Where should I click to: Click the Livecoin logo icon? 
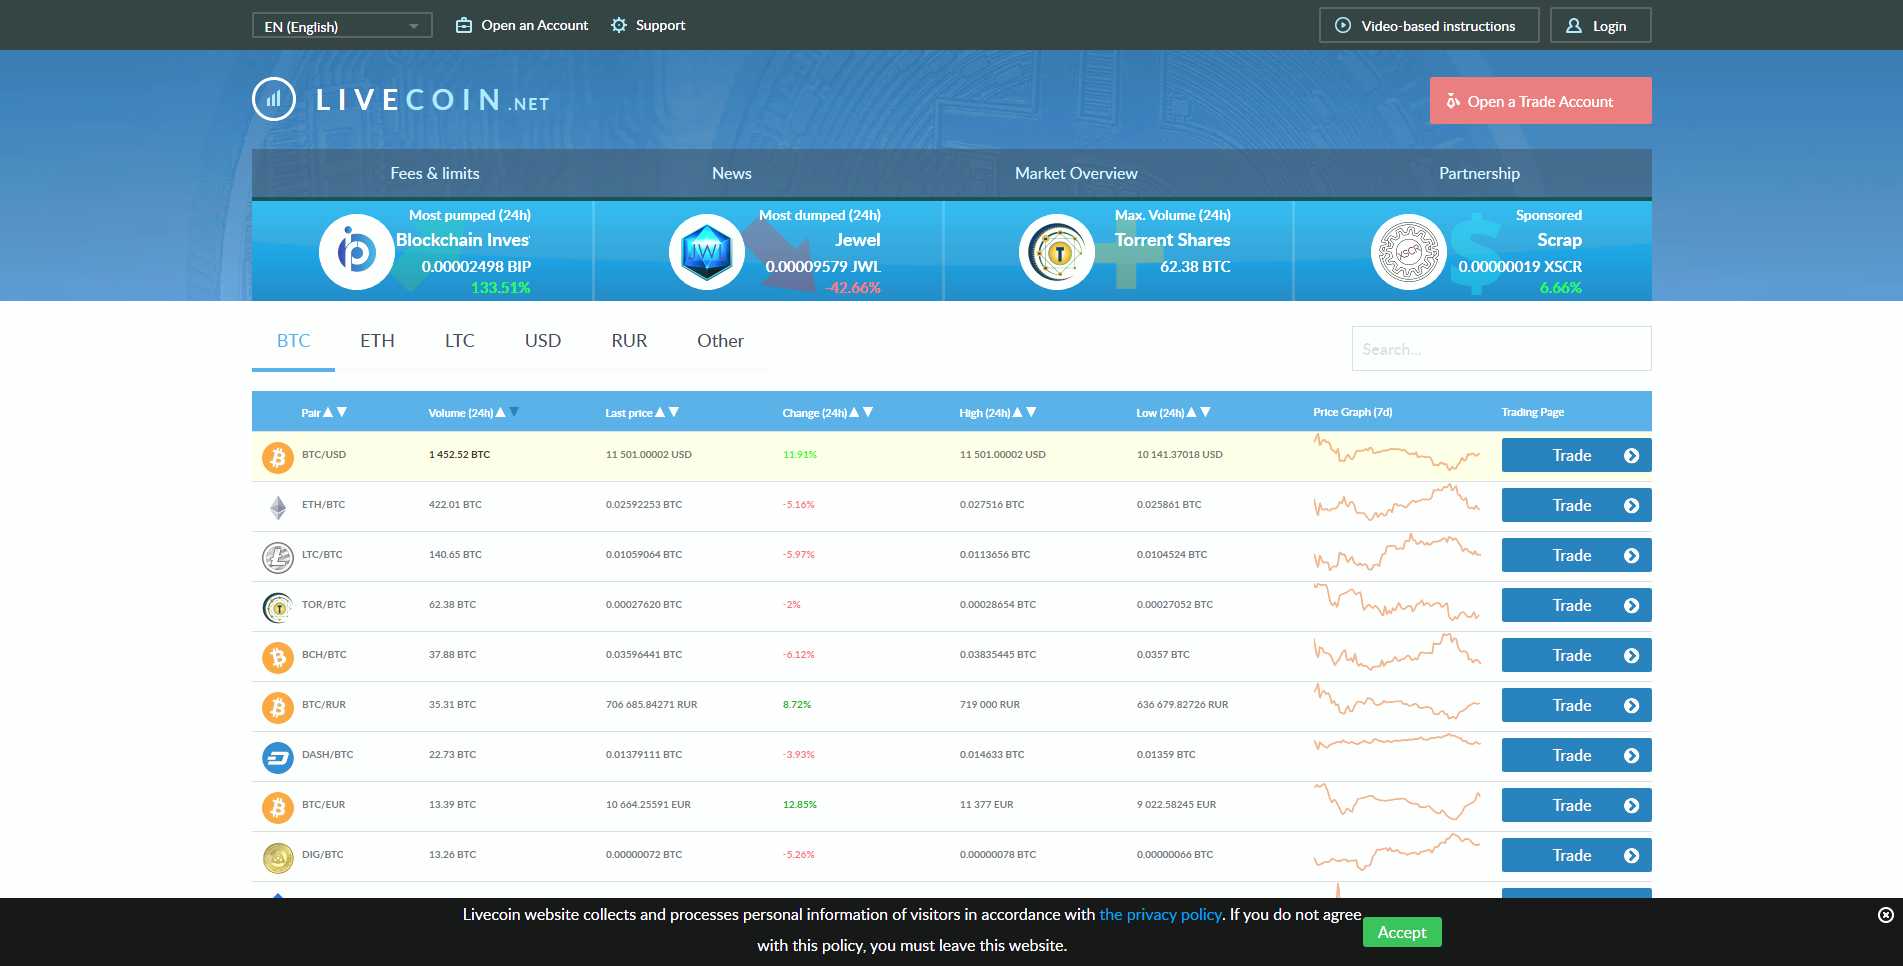coord(274,99)
